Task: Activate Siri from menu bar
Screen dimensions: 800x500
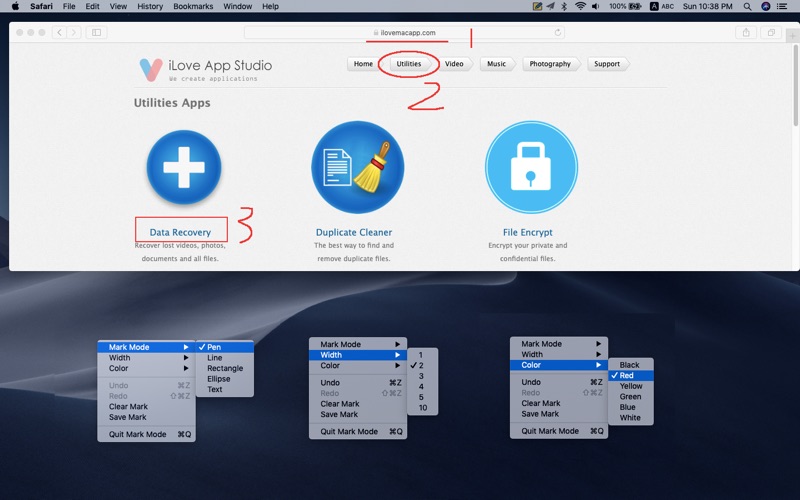Action: point(765,7)
